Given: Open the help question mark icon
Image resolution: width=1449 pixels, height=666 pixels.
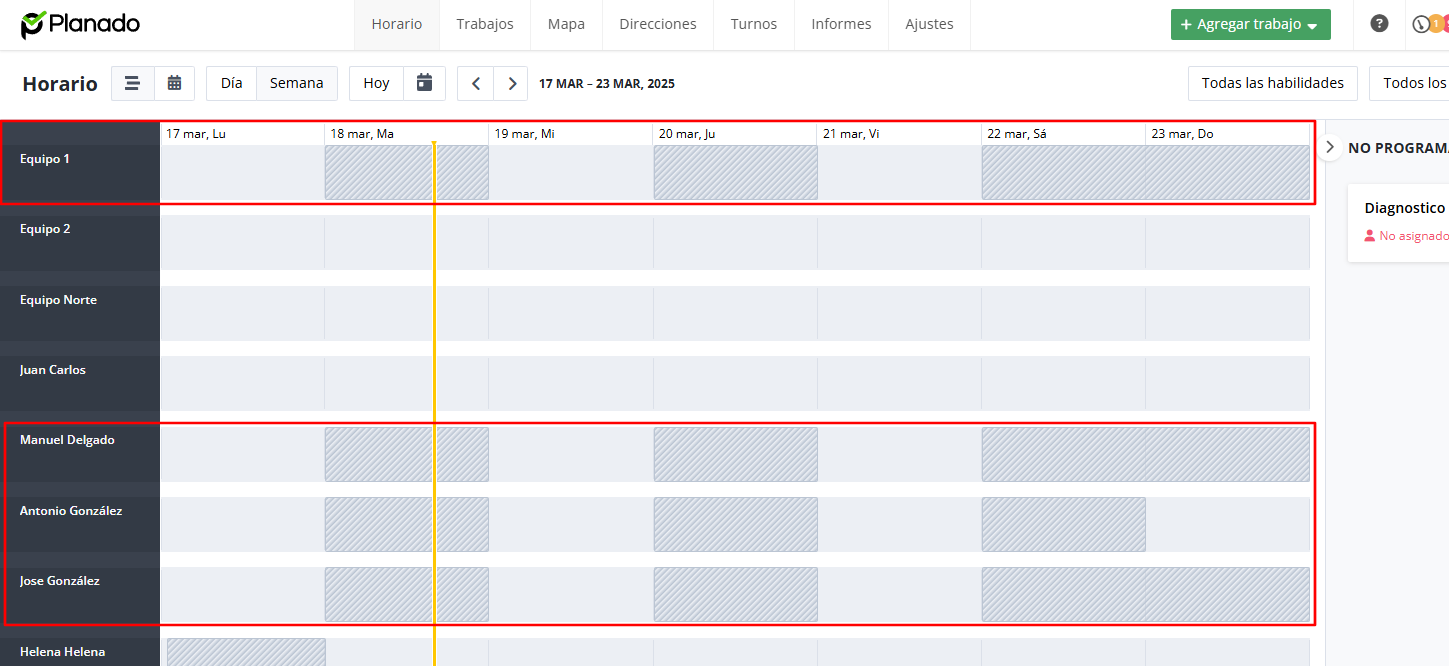Looking at the screenshot, I should point(1379,24).
